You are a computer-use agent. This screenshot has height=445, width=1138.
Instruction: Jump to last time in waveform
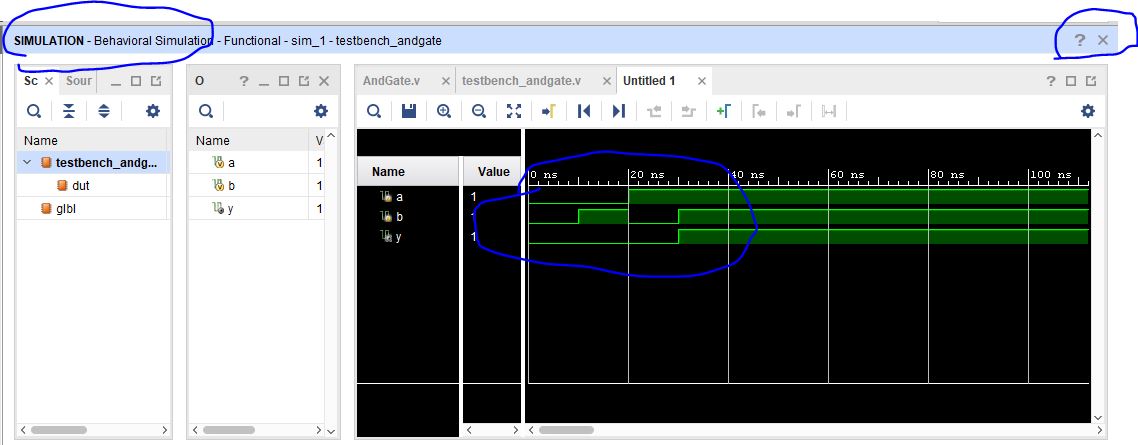tap(619, 111)
